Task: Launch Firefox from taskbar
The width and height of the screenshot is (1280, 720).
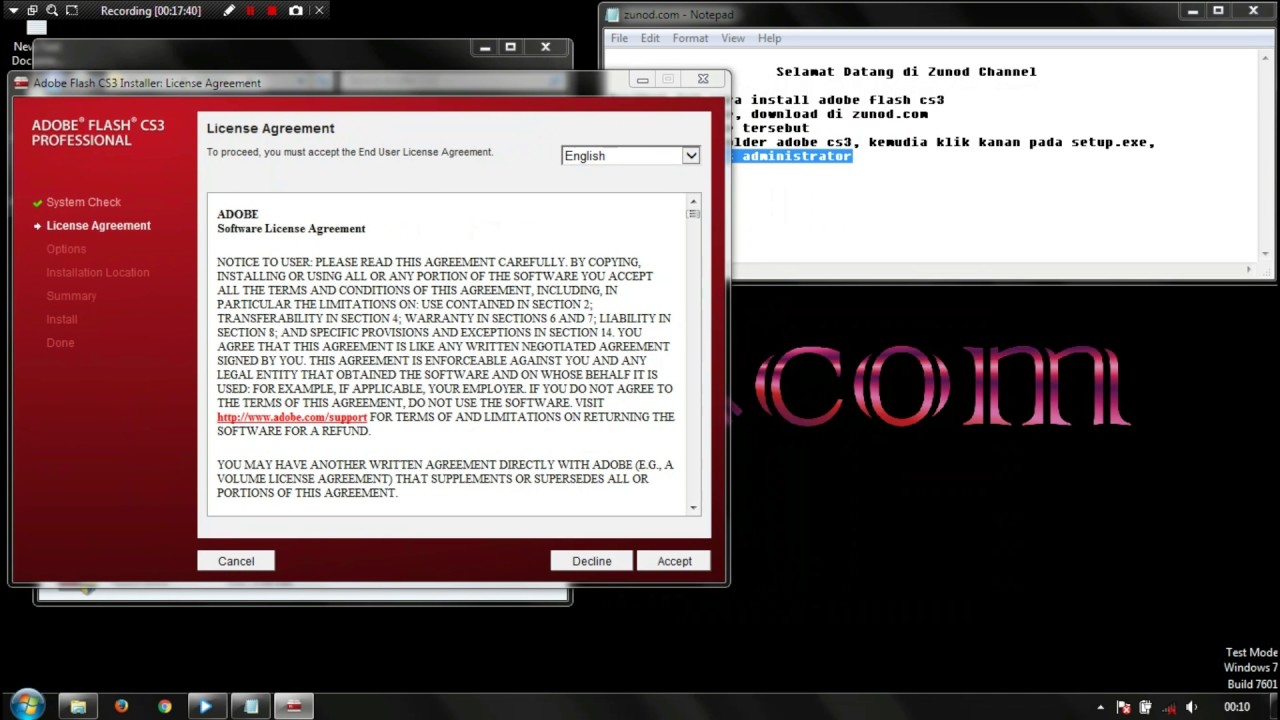Action: 121,706
